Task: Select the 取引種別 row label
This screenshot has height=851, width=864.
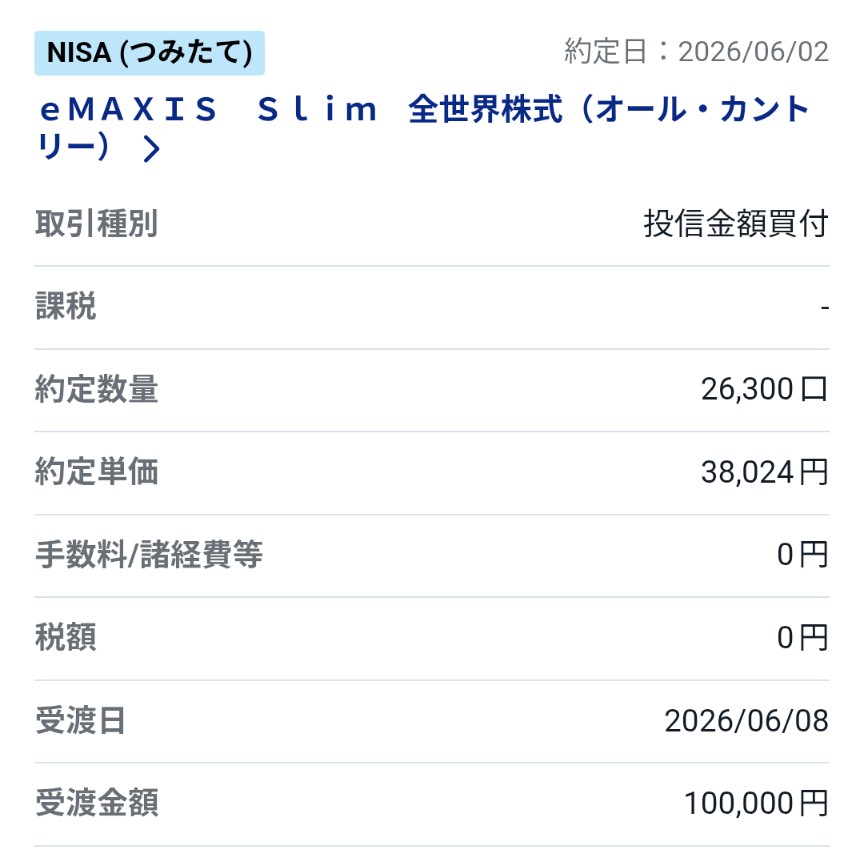Action: pos(96,223)
